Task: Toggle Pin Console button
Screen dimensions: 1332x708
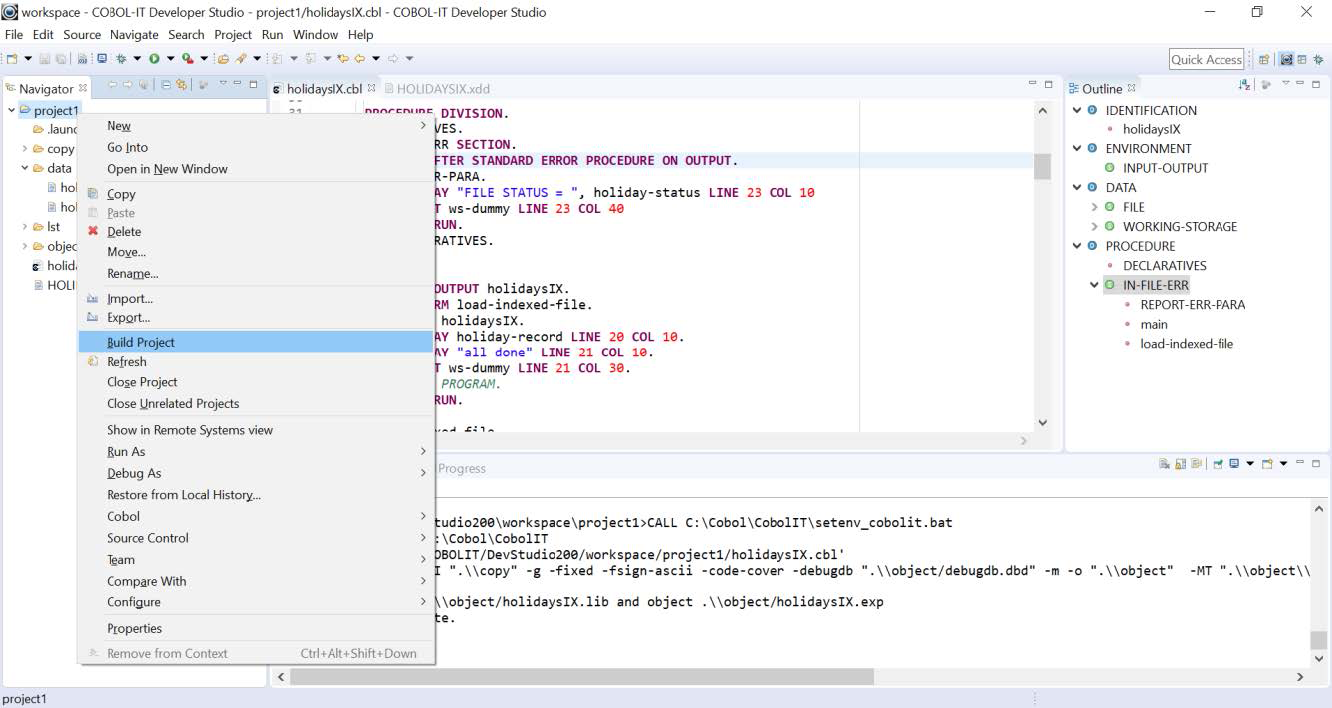Action: click(1219, 464)
